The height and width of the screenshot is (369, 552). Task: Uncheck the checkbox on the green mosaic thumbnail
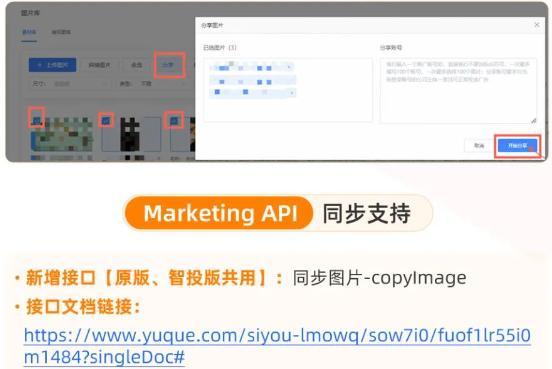click(36, 120)
